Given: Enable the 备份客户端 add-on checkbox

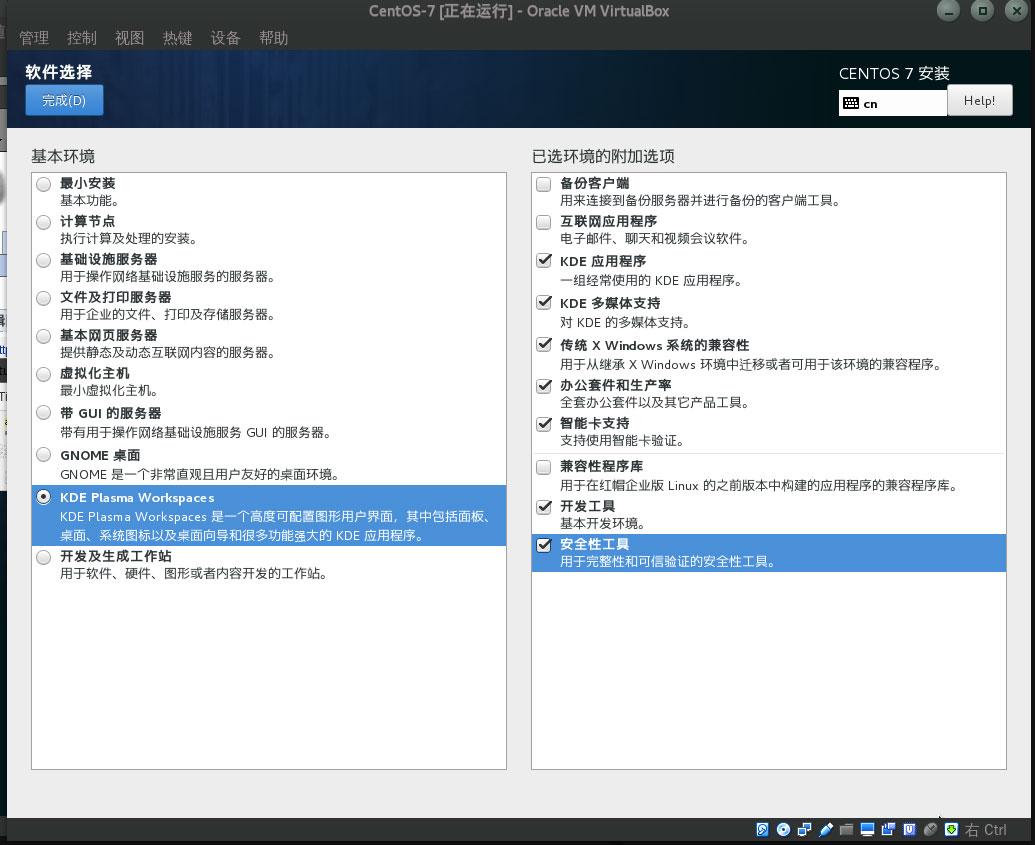Looking at the screenshot, I should (544, 184).
